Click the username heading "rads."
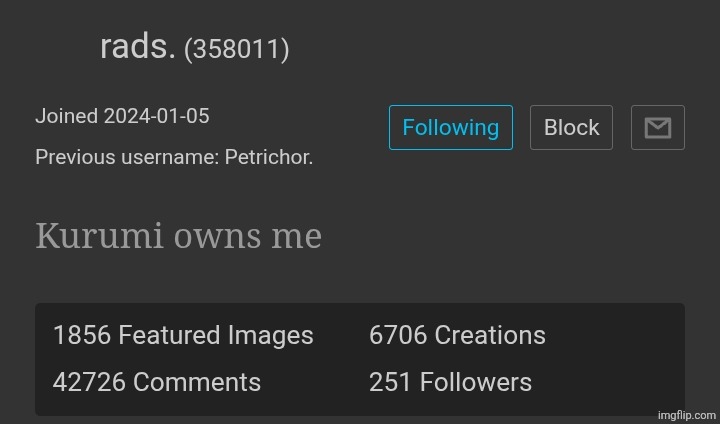Viewport: 720px width, 424px height. point(138,46)
